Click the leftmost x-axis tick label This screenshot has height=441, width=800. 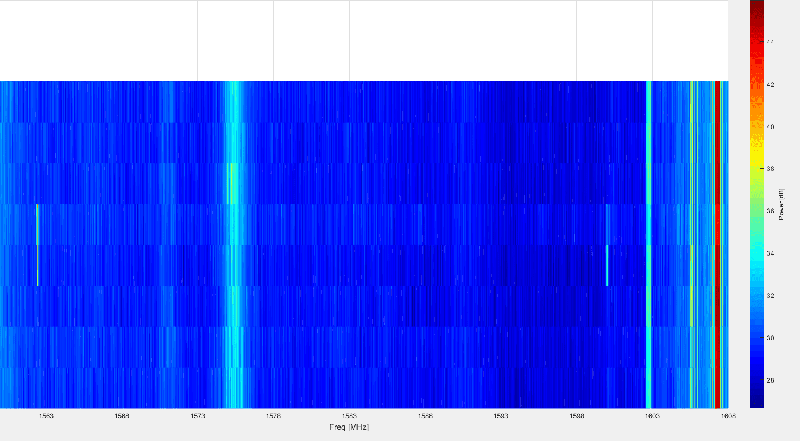coord(46,415)
